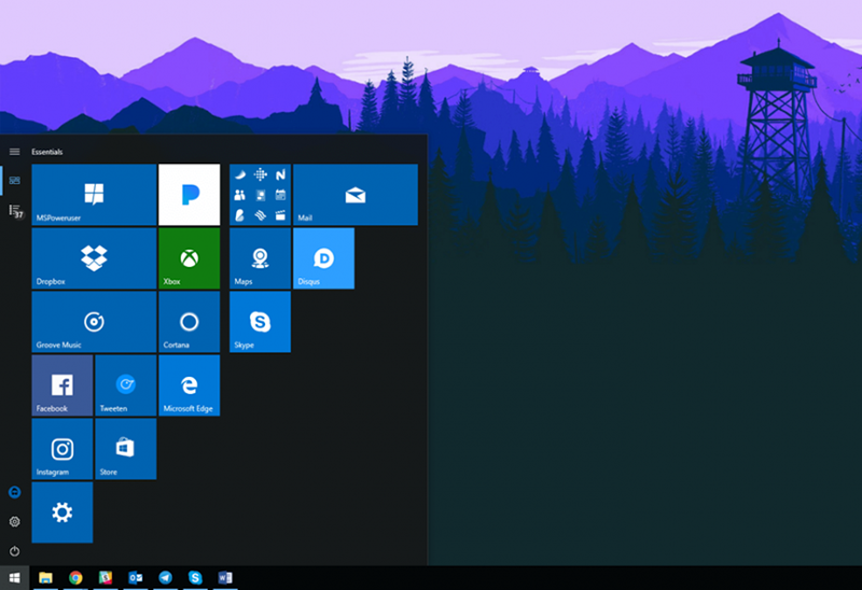Open Skype from the taskbar

click(195, 577)
